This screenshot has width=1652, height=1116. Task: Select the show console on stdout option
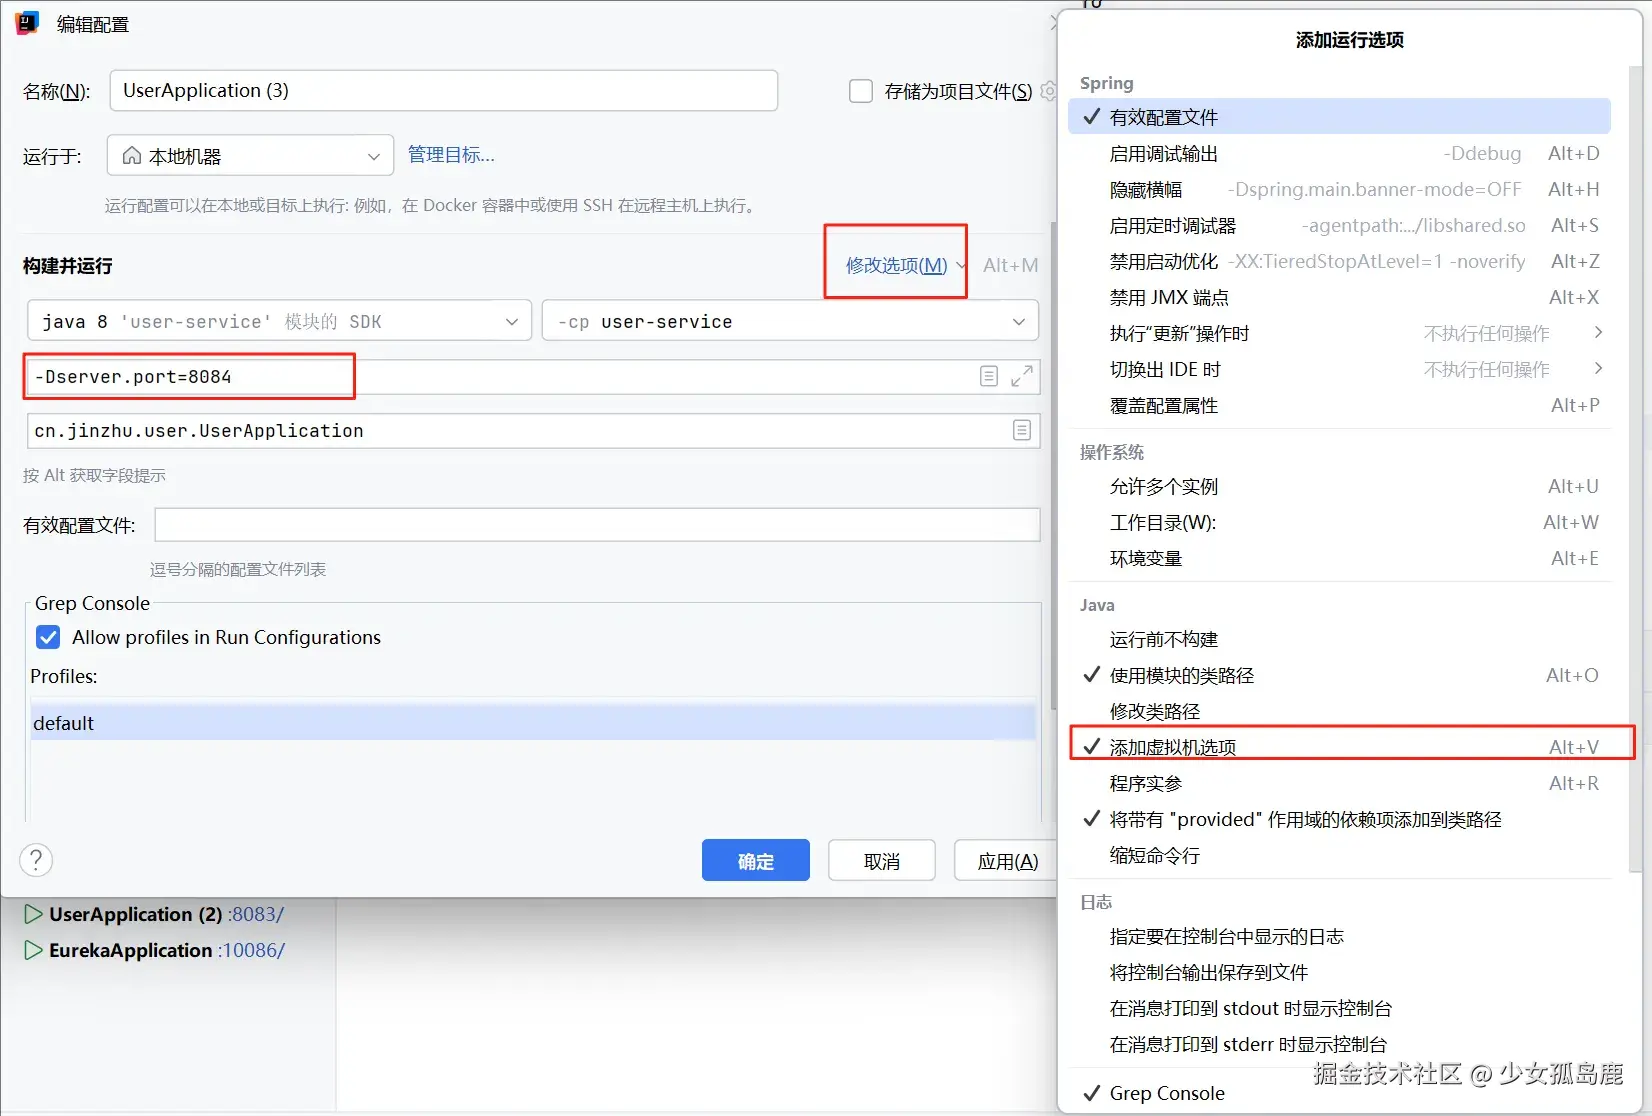1339,1008
